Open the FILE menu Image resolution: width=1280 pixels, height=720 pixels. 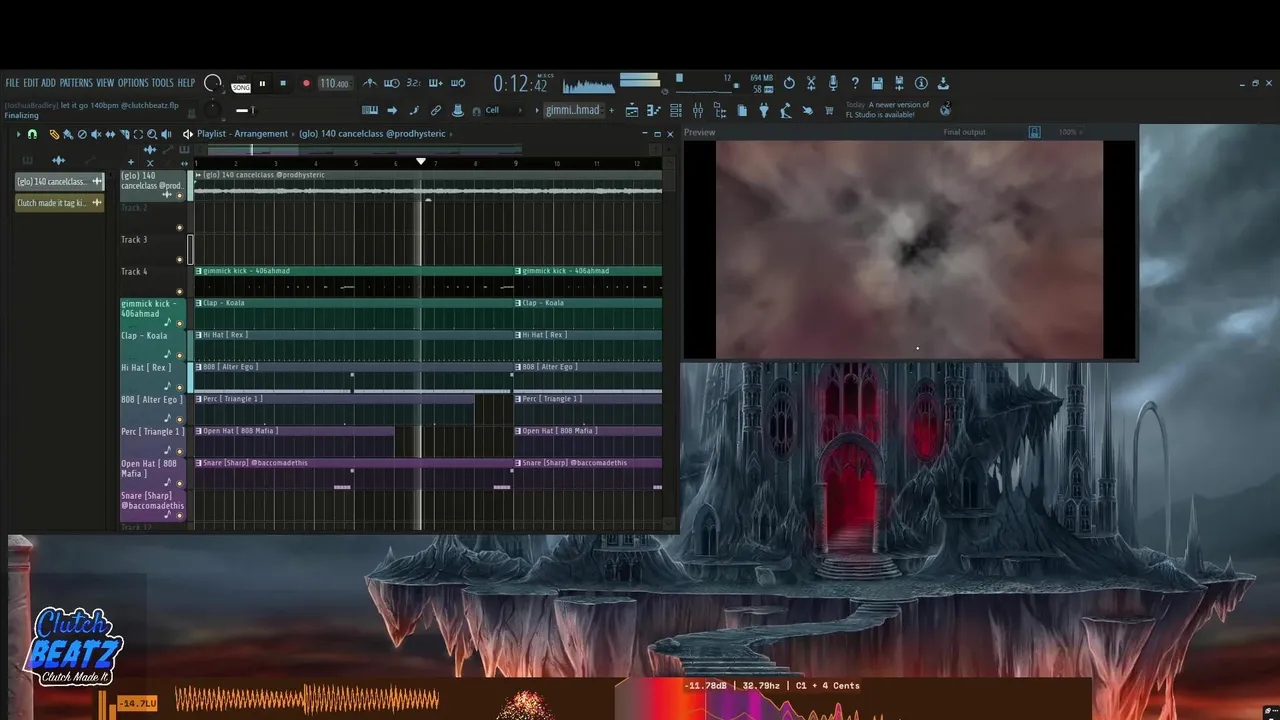click(12, 83)
